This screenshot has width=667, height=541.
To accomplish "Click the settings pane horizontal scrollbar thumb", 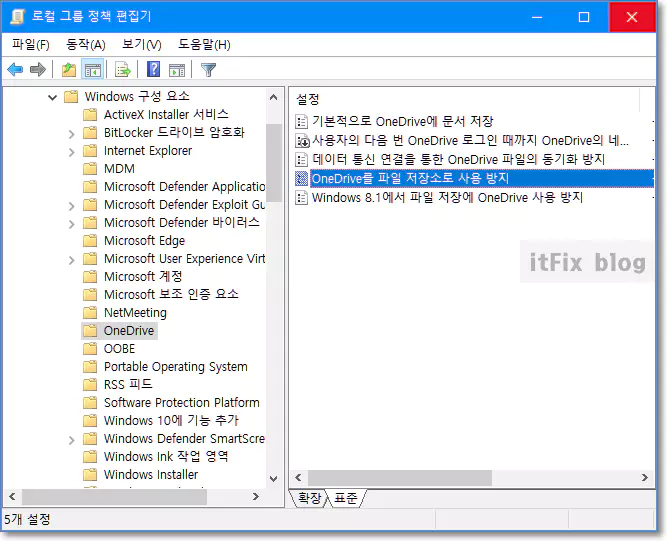I will tap(400, 478).
